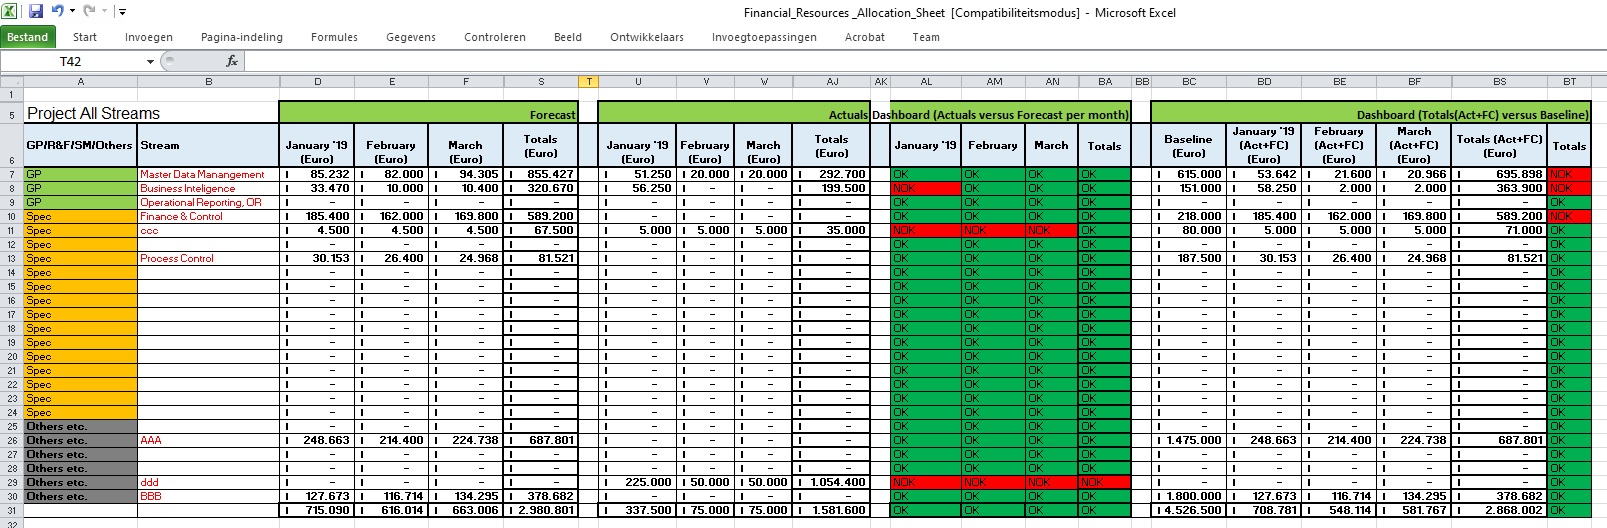Open the Acrobat ribbon tab

tap(864, 37)
